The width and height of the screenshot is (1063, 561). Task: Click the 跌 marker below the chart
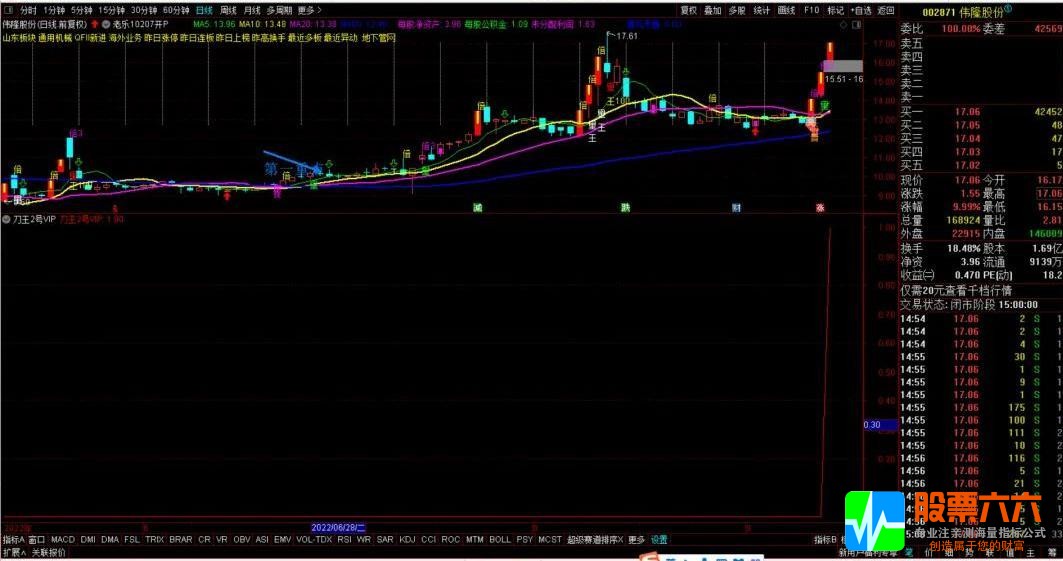[625, 208]
